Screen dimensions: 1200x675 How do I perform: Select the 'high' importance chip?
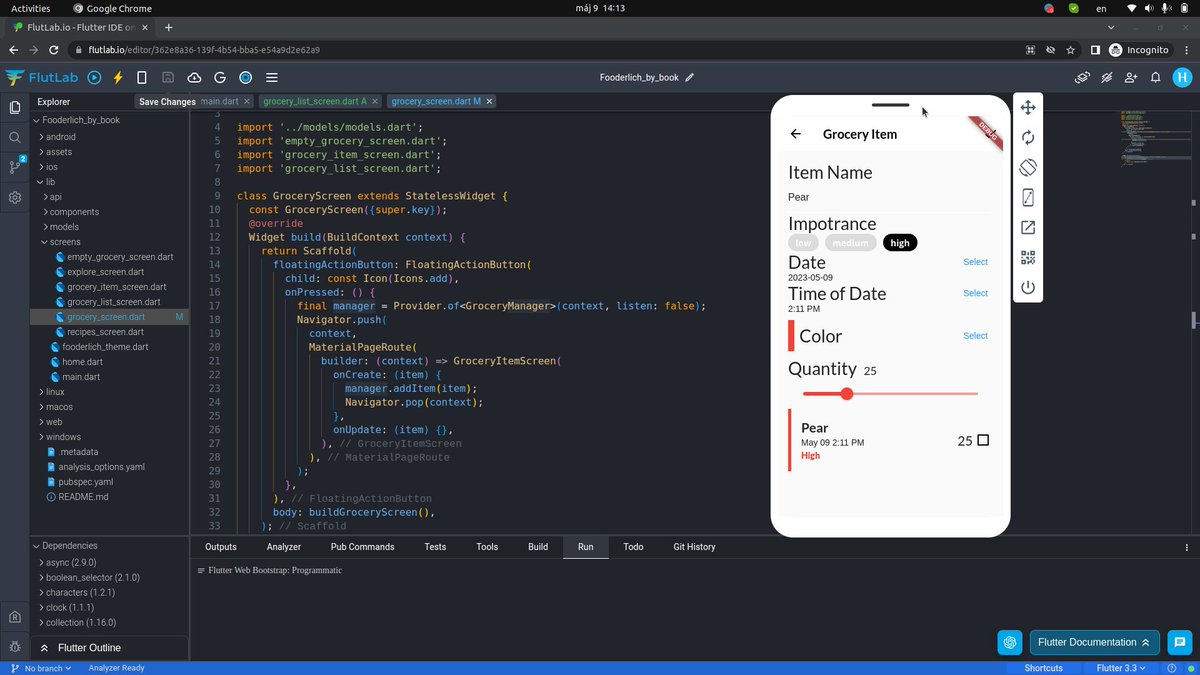900,243
